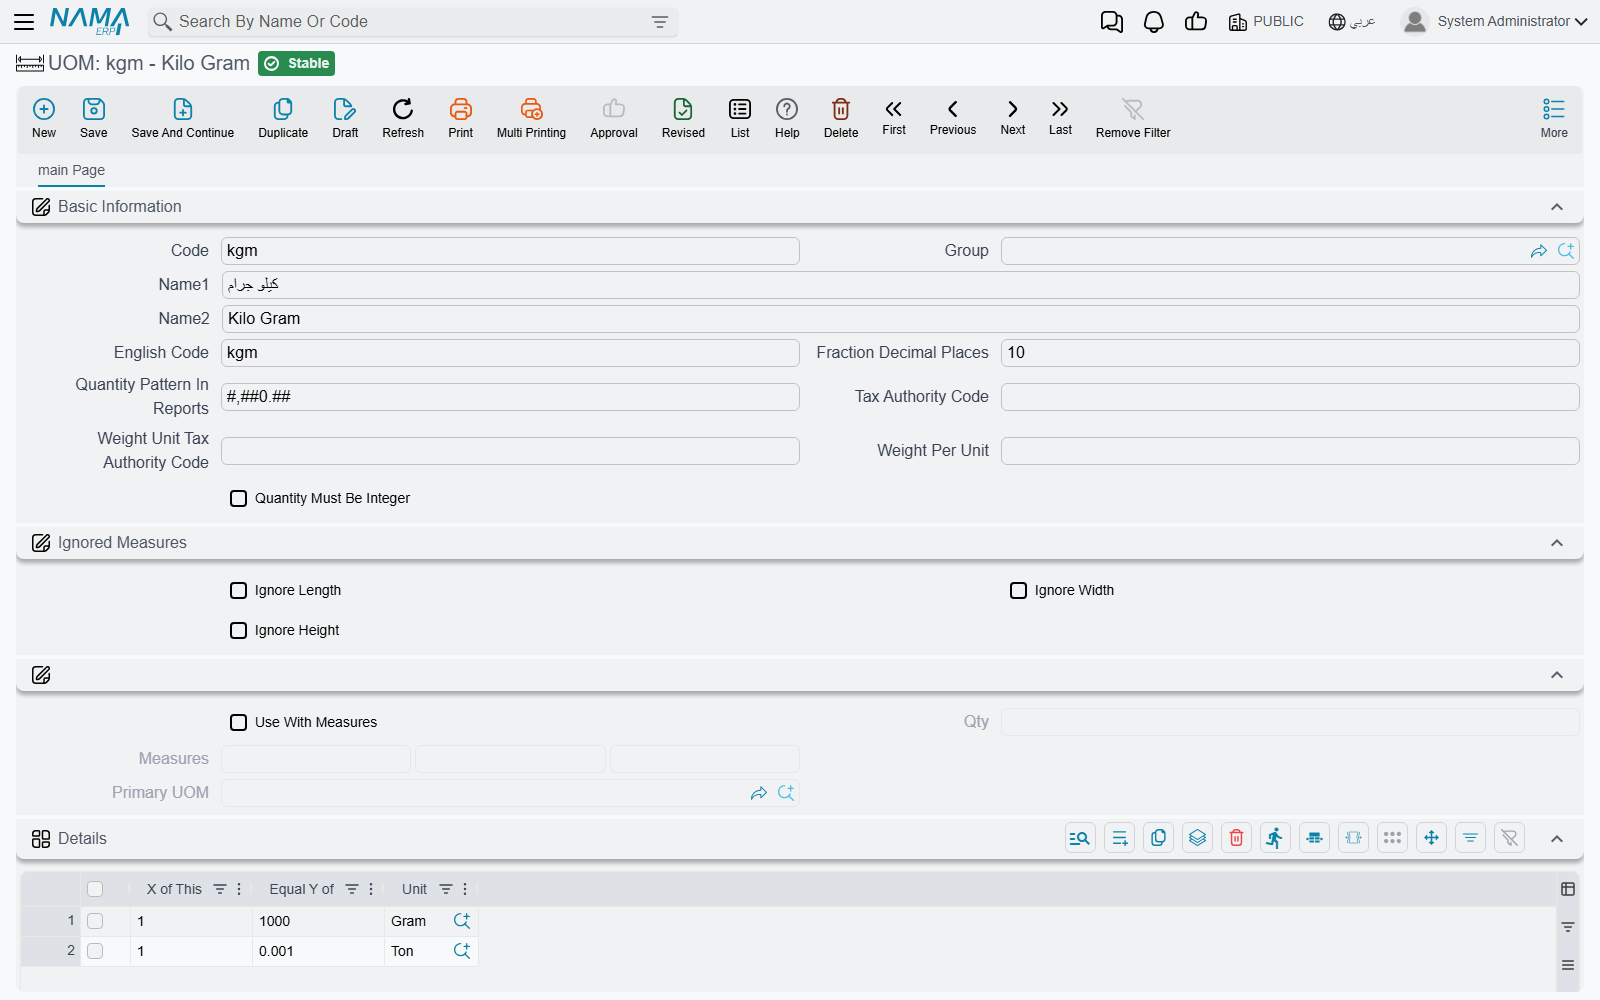Open System Administrator user dropdown
Image resolution: width=1600 pixels, height=1000 pixels.
tap(1494, 21)
